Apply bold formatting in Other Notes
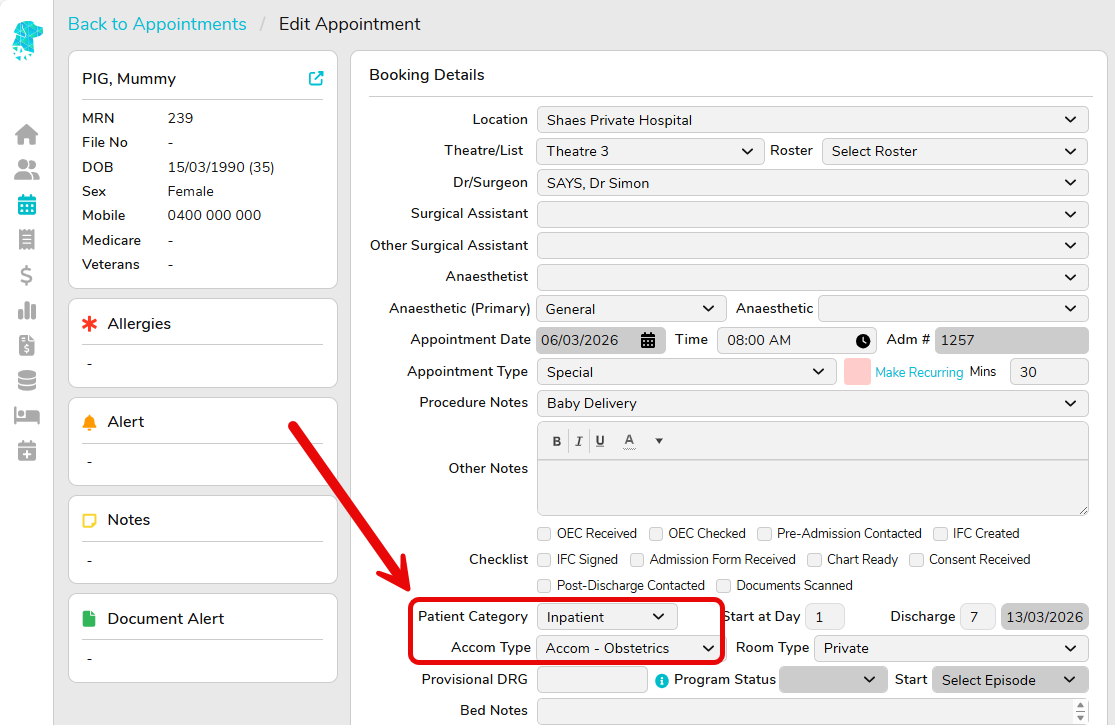The width and height of the screenshot is (1115, 725). coord(557,441)
